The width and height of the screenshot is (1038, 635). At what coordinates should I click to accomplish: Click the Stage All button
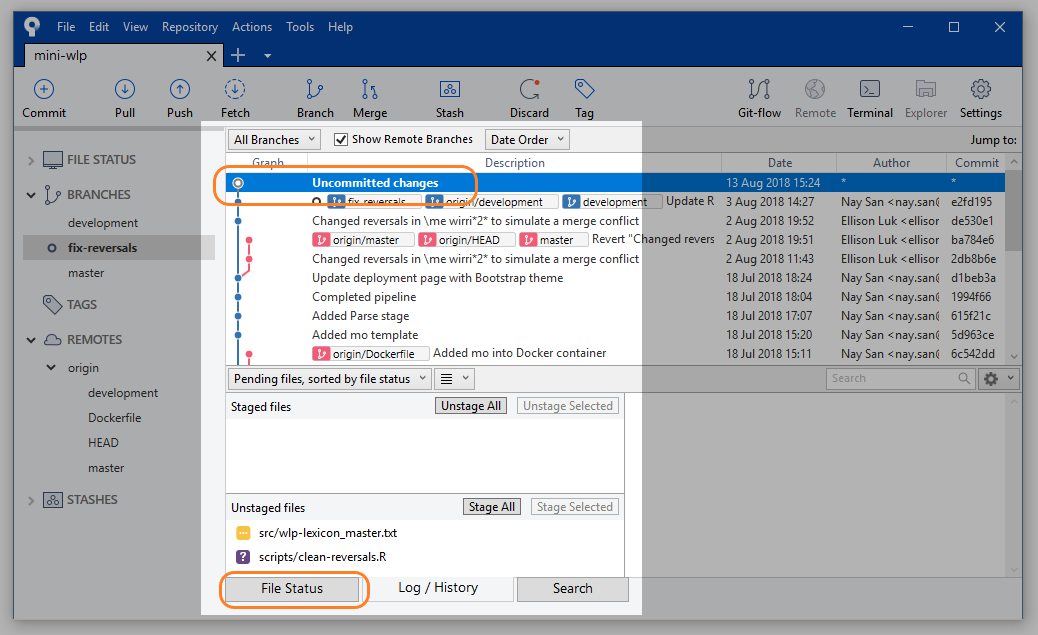pos(491,506)
